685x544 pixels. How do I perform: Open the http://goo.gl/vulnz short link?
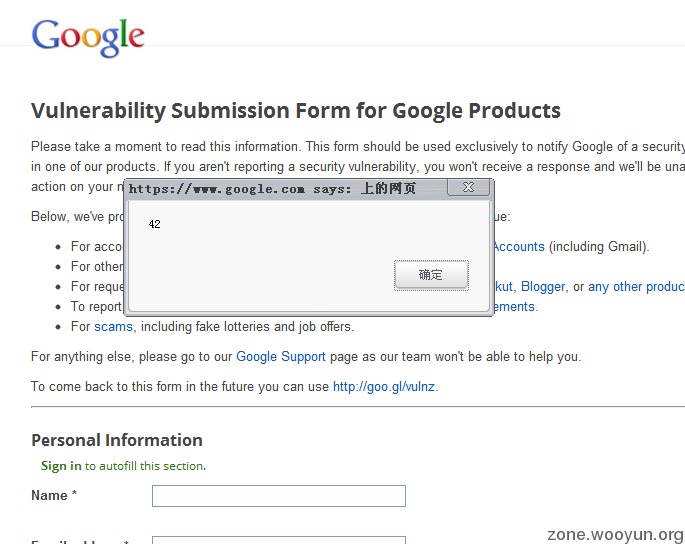coord(384,386)
